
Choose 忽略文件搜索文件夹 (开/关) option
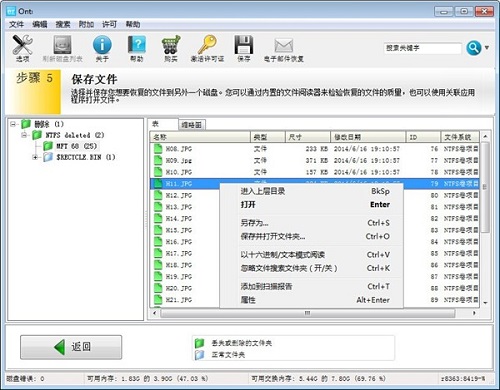click(312, 268)
